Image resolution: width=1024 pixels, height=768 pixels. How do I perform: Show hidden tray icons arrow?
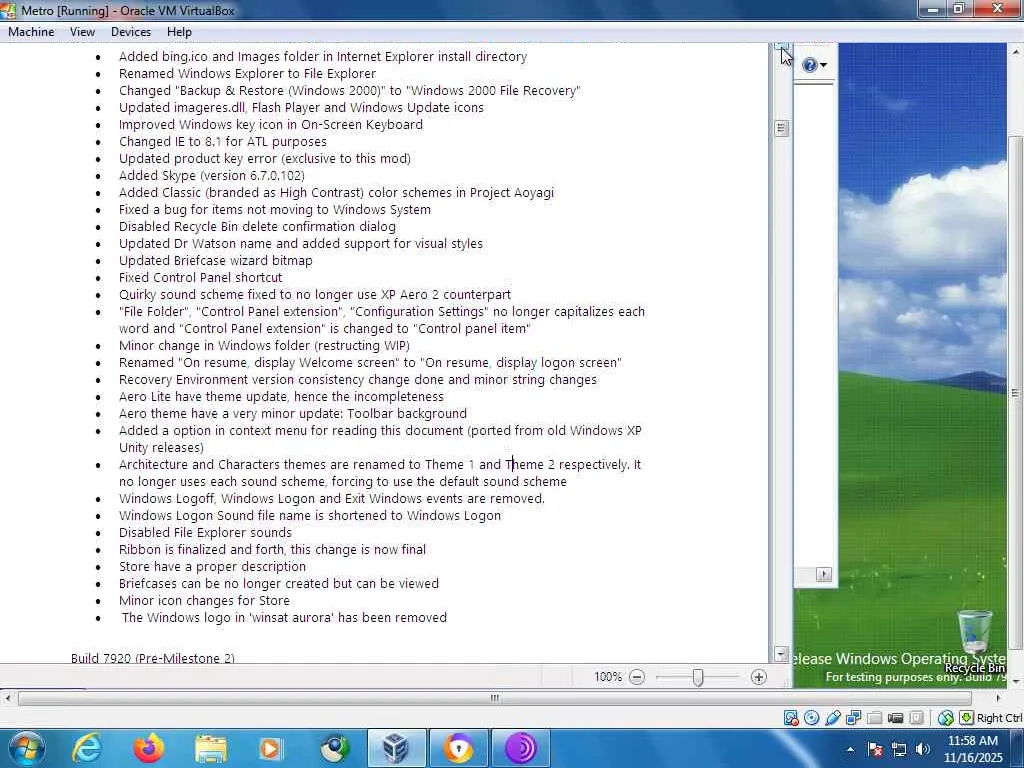[850, 749]
